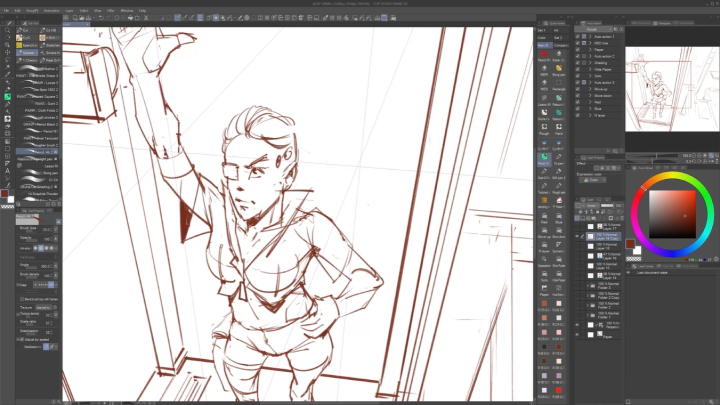
Task: Click the Redo arrow in command bar
Action: [x=108, y=18]
